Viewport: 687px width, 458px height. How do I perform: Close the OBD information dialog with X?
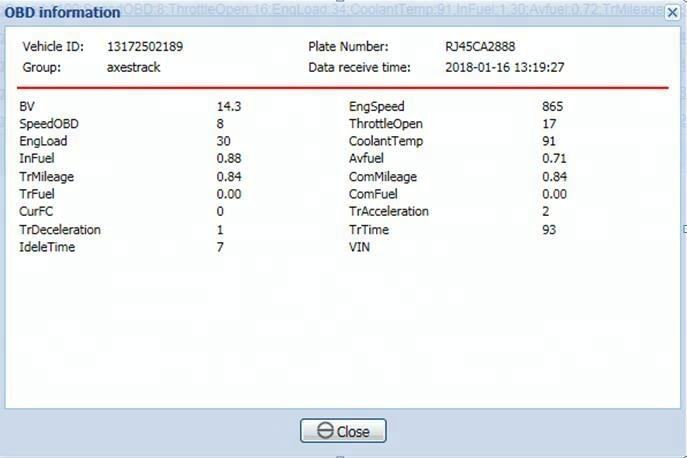[672, 13]
